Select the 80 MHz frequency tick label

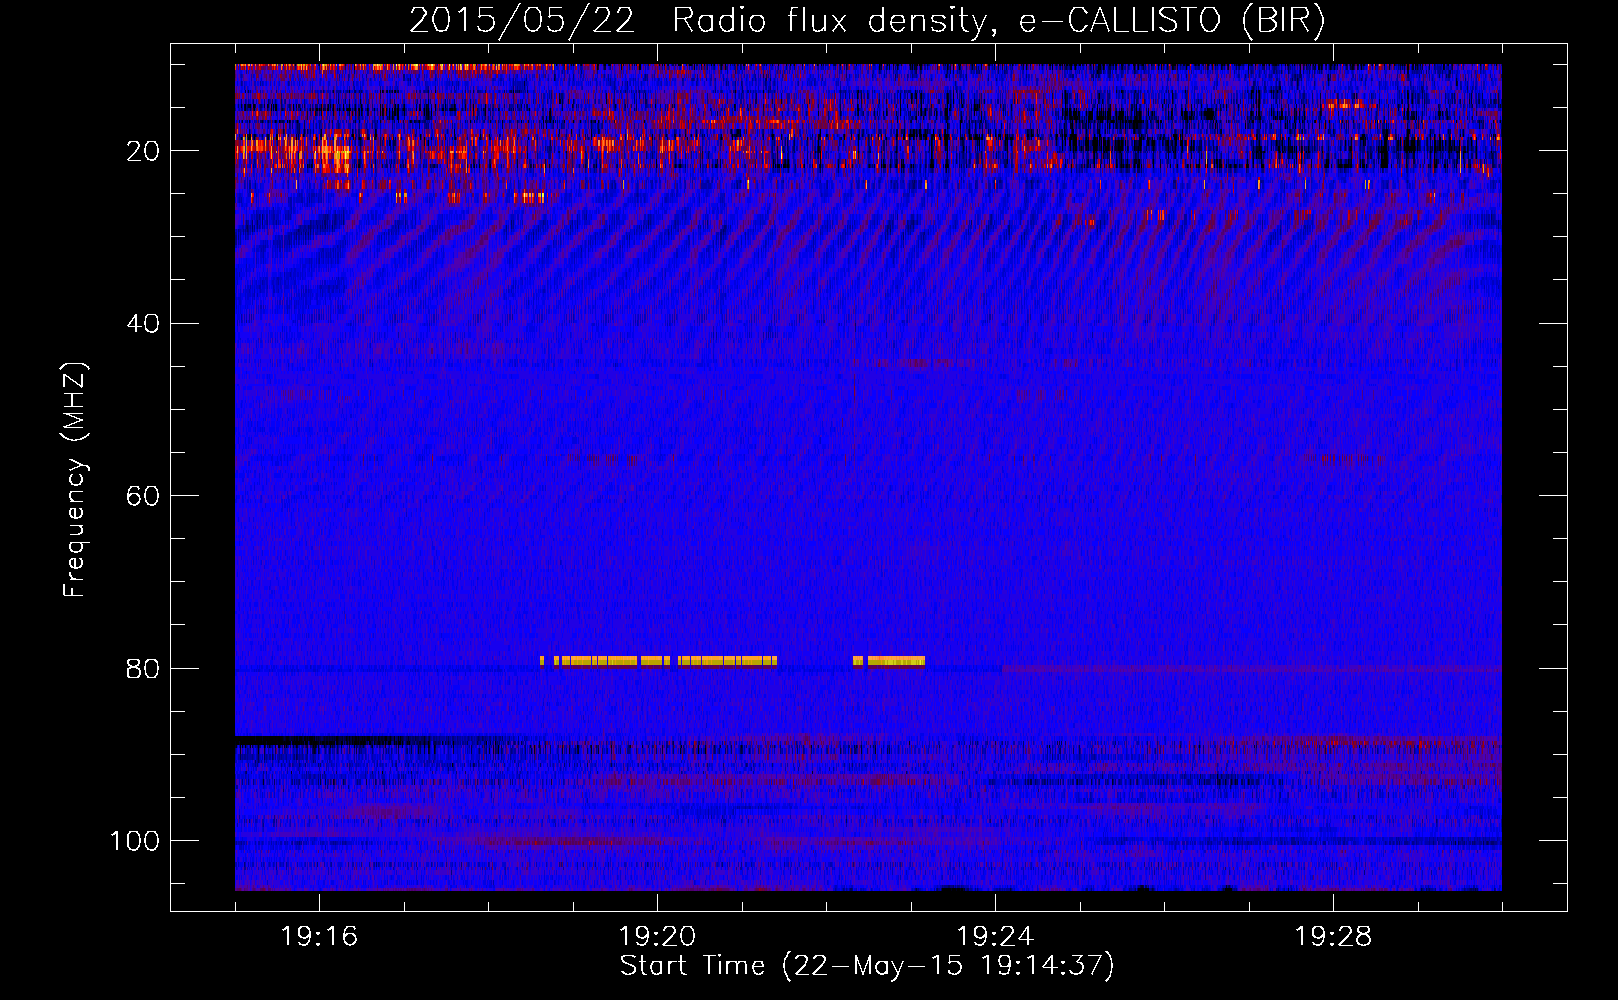coord(143,669)
